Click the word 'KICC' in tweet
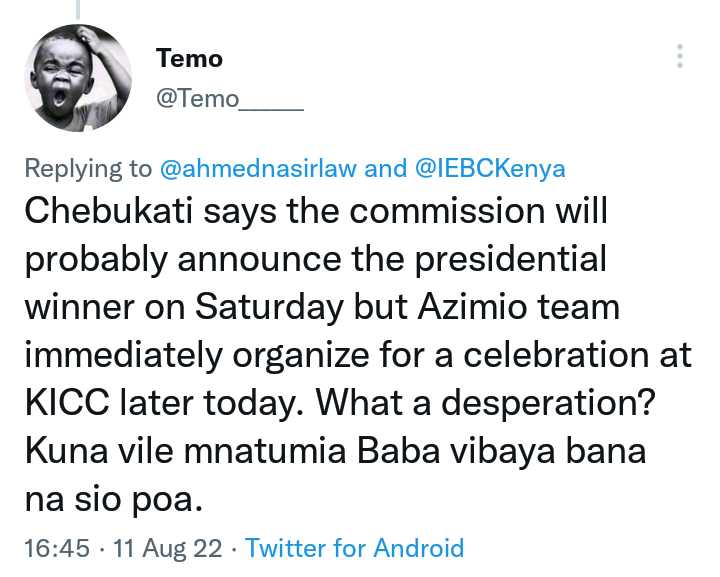Image resolution: width=720 pixels, height=577 pixels. pyautogui.click(x=67, y=403)
